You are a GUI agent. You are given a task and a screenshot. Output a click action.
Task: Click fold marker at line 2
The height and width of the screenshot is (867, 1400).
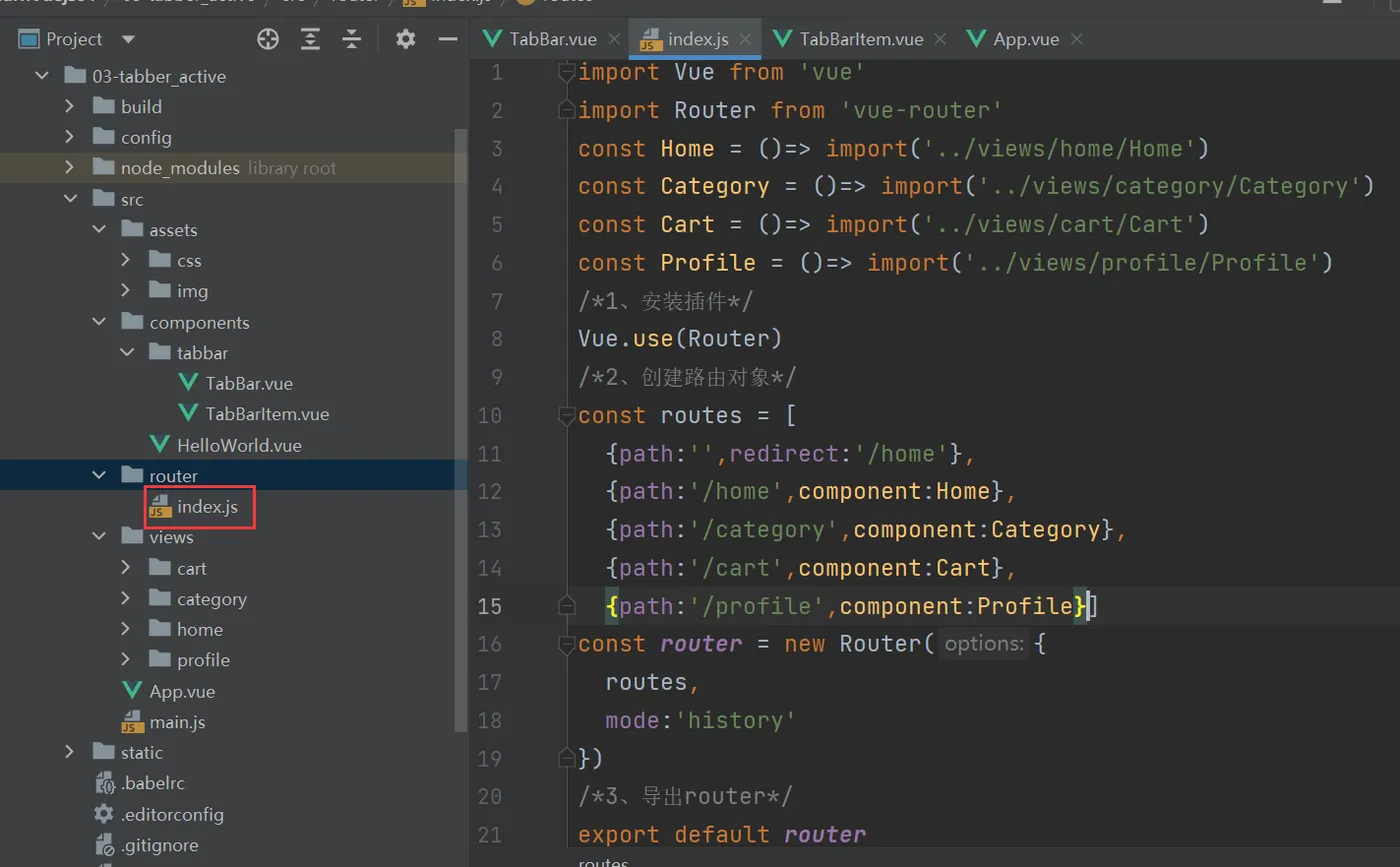click(566, 110)
